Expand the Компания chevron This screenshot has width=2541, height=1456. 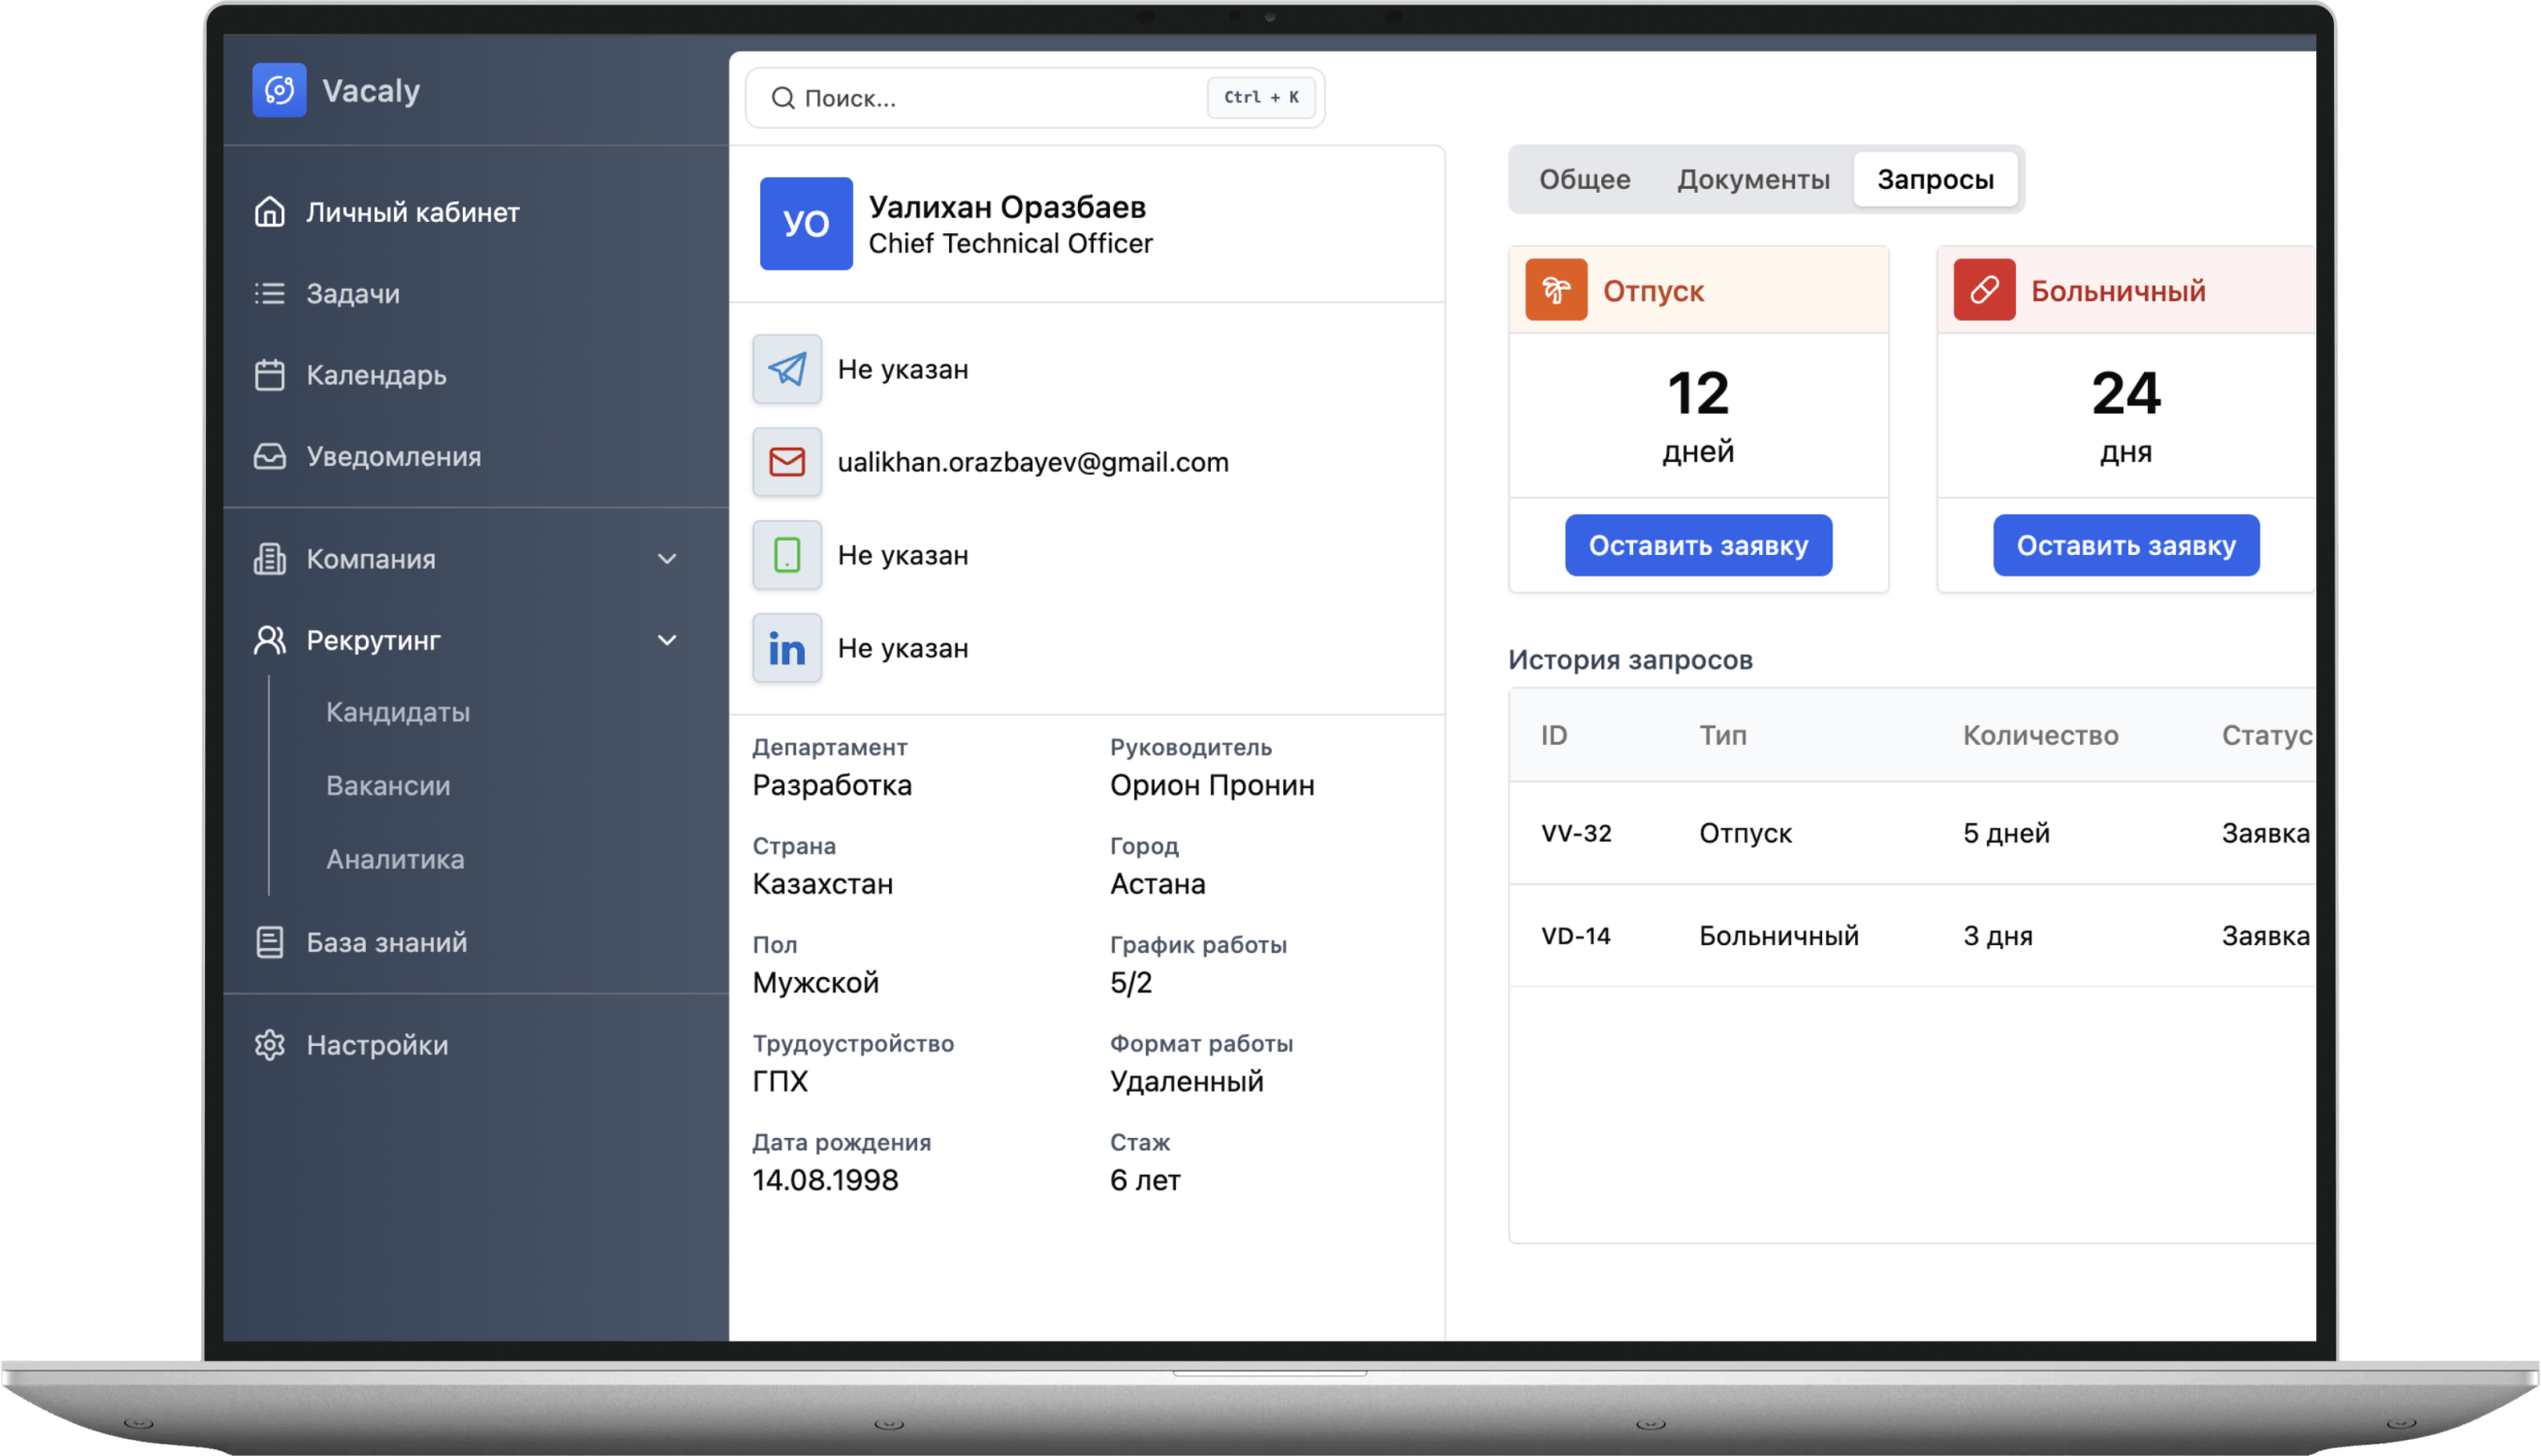point(667,559)
